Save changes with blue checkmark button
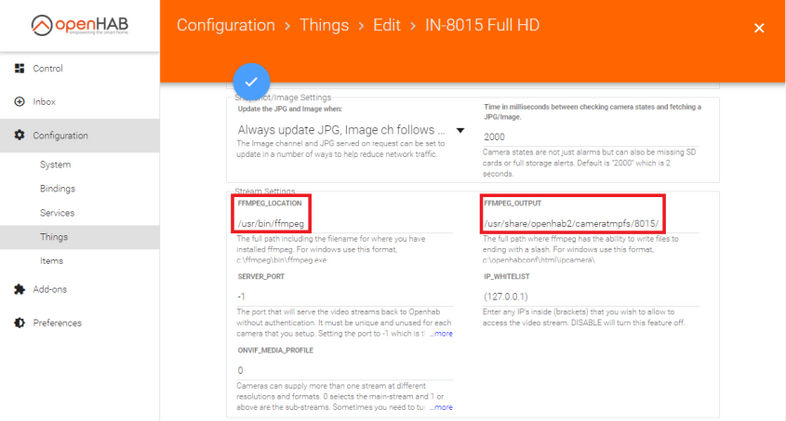Screen dimensions: 786x421 click(x=251, y=82)
